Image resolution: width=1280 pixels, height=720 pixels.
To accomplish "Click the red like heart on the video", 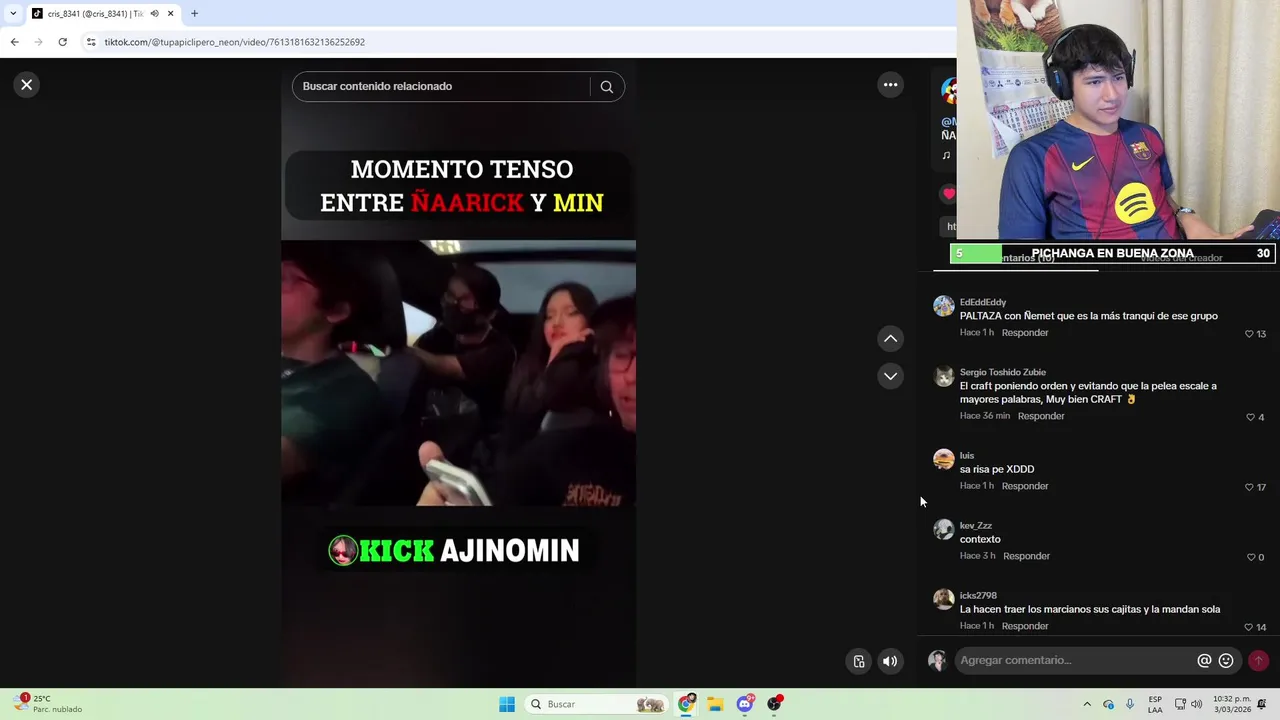I will 949,194.
